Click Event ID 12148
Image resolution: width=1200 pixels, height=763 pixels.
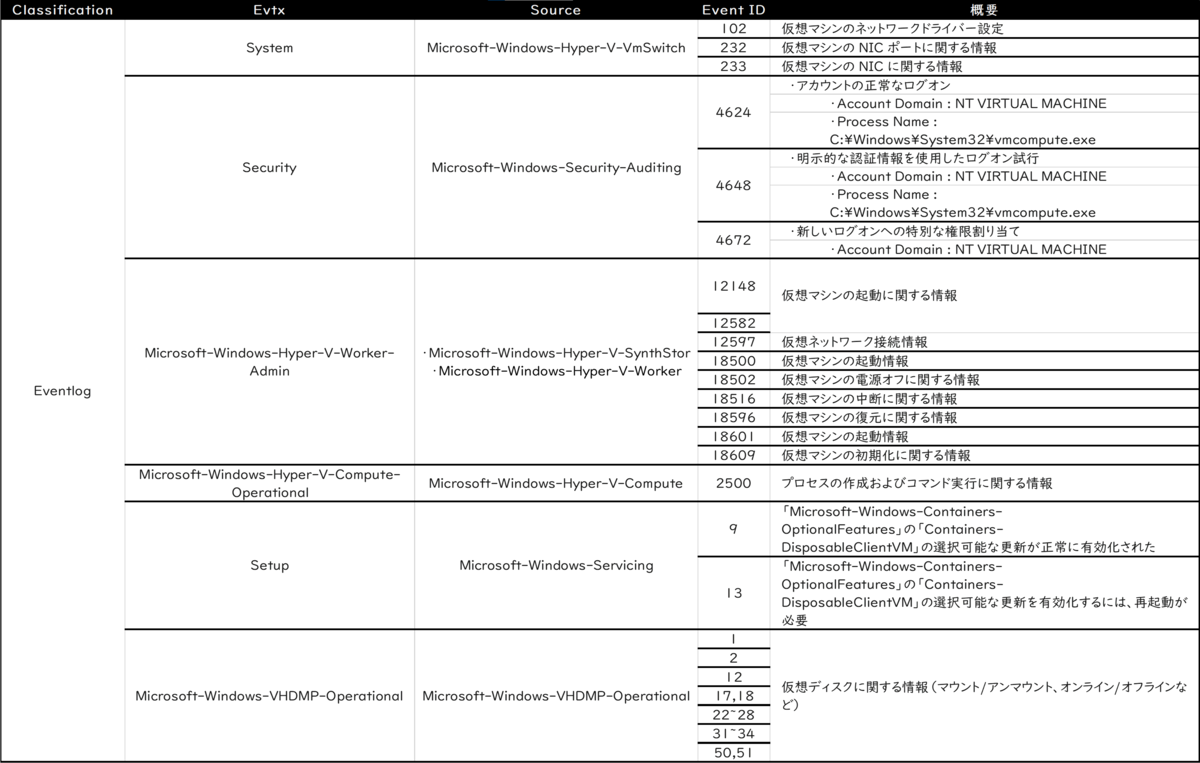(x=735, y=286)
